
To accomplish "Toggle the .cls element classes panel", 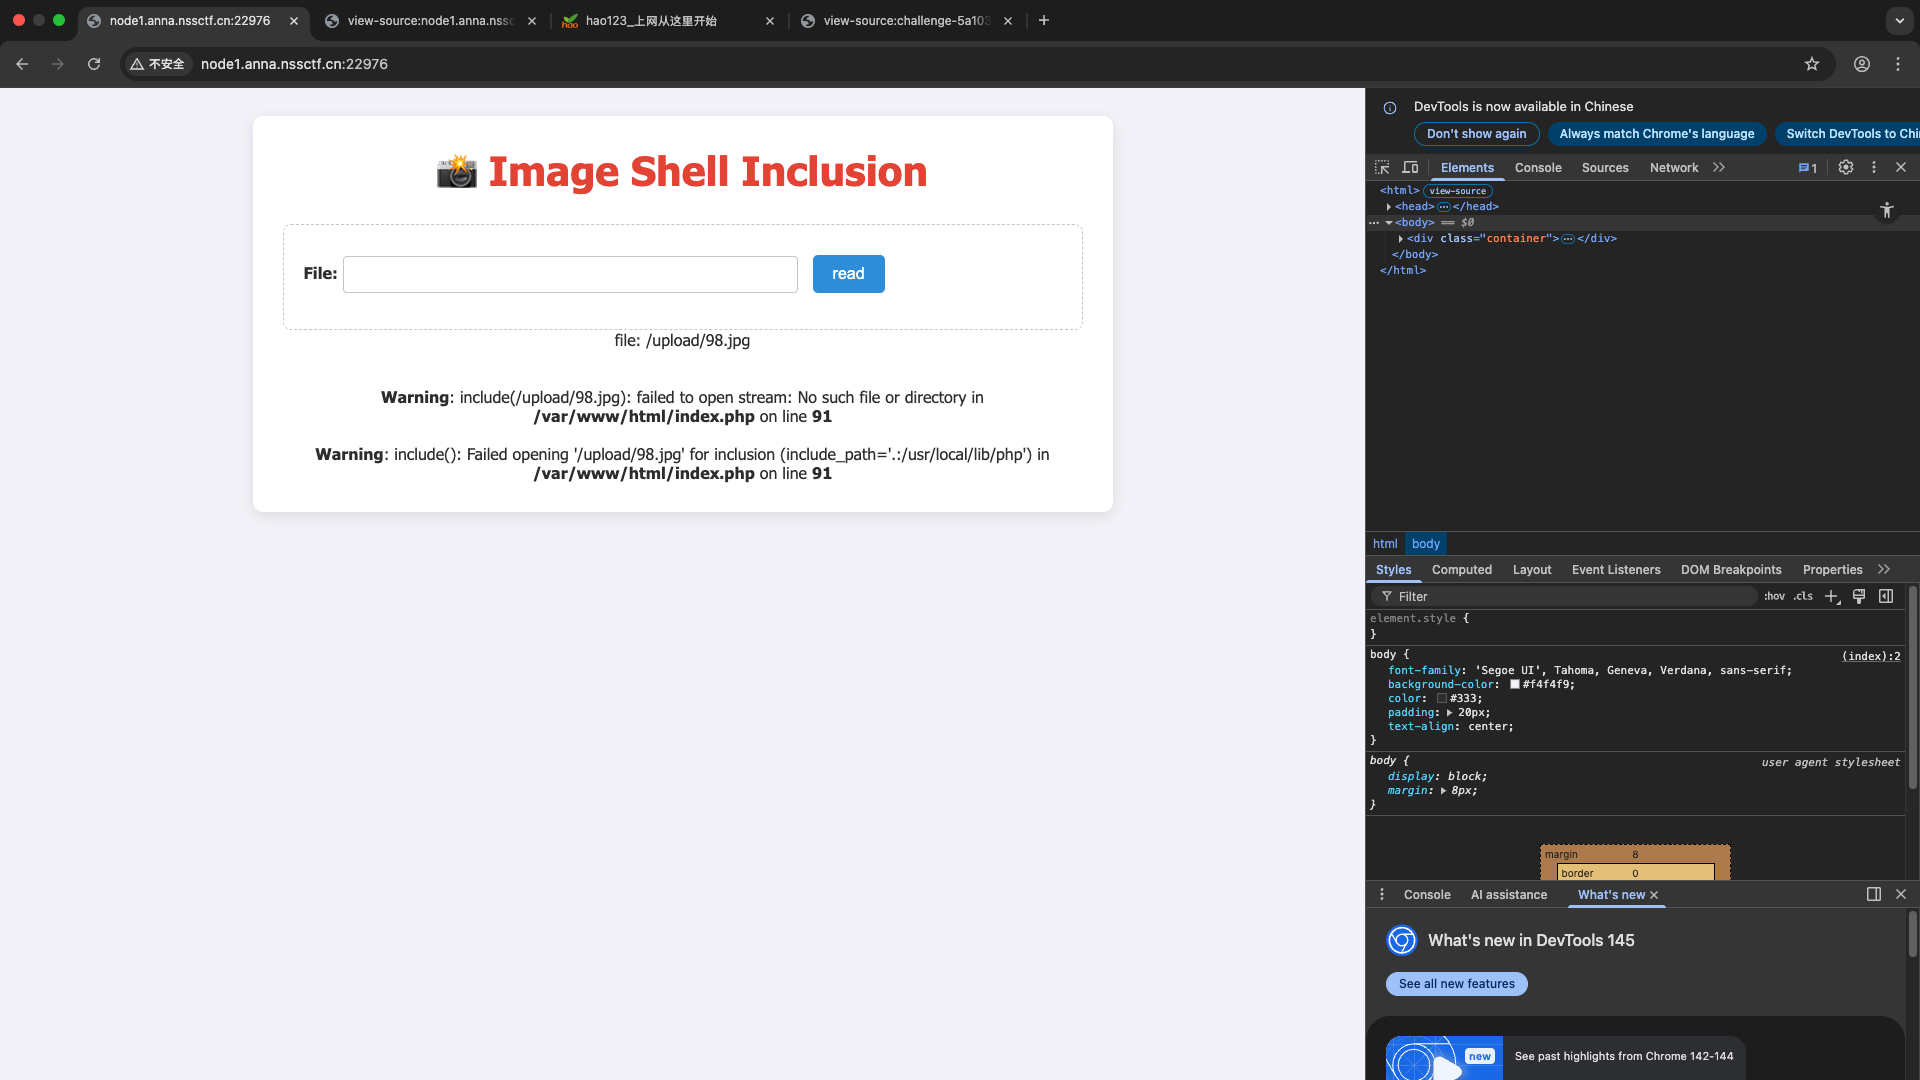I will click(x=1803, y=596).
